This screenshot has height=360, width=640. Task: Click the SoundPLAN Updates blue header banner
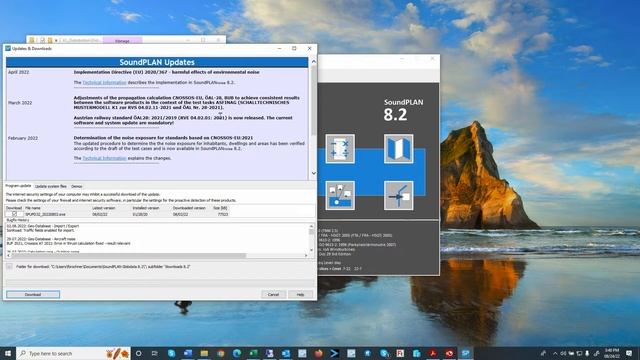(x=157, y=62)
